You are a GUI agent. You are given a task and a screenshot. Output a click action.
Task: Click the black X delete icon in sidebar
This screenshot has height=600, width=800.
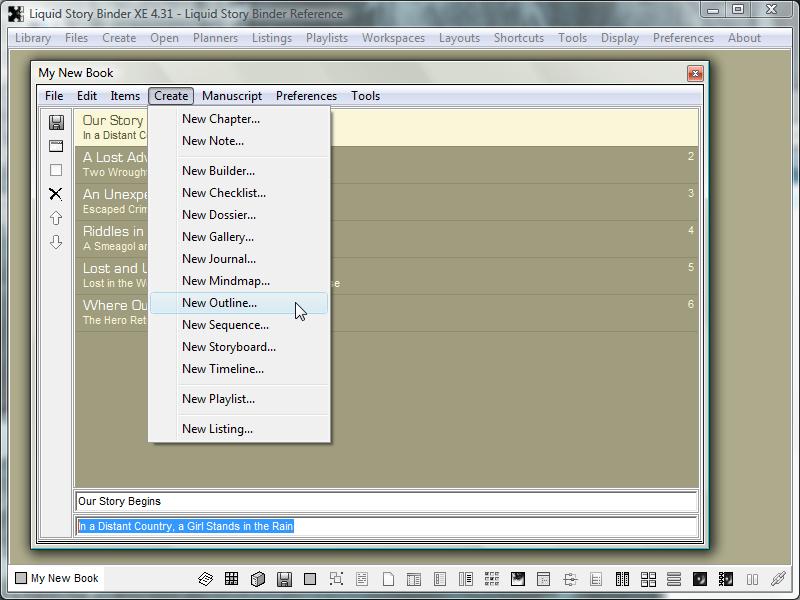pyautogui.click(x=56, y=194)
